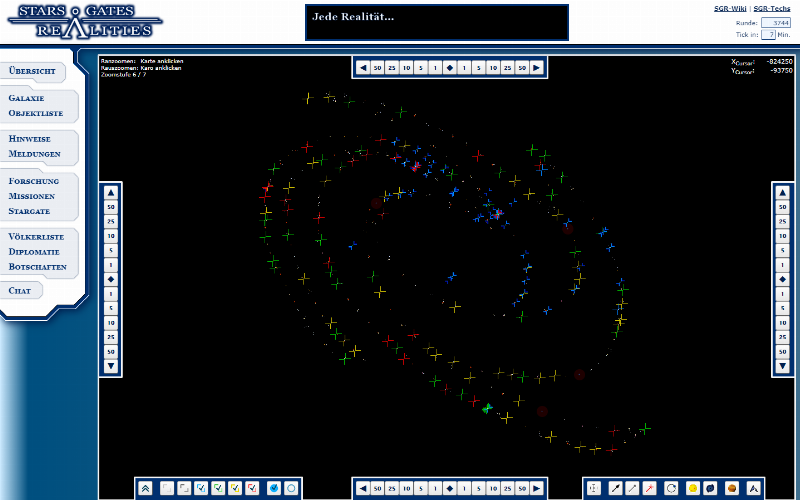Select the red arrow tool icon

pos(651,488)
